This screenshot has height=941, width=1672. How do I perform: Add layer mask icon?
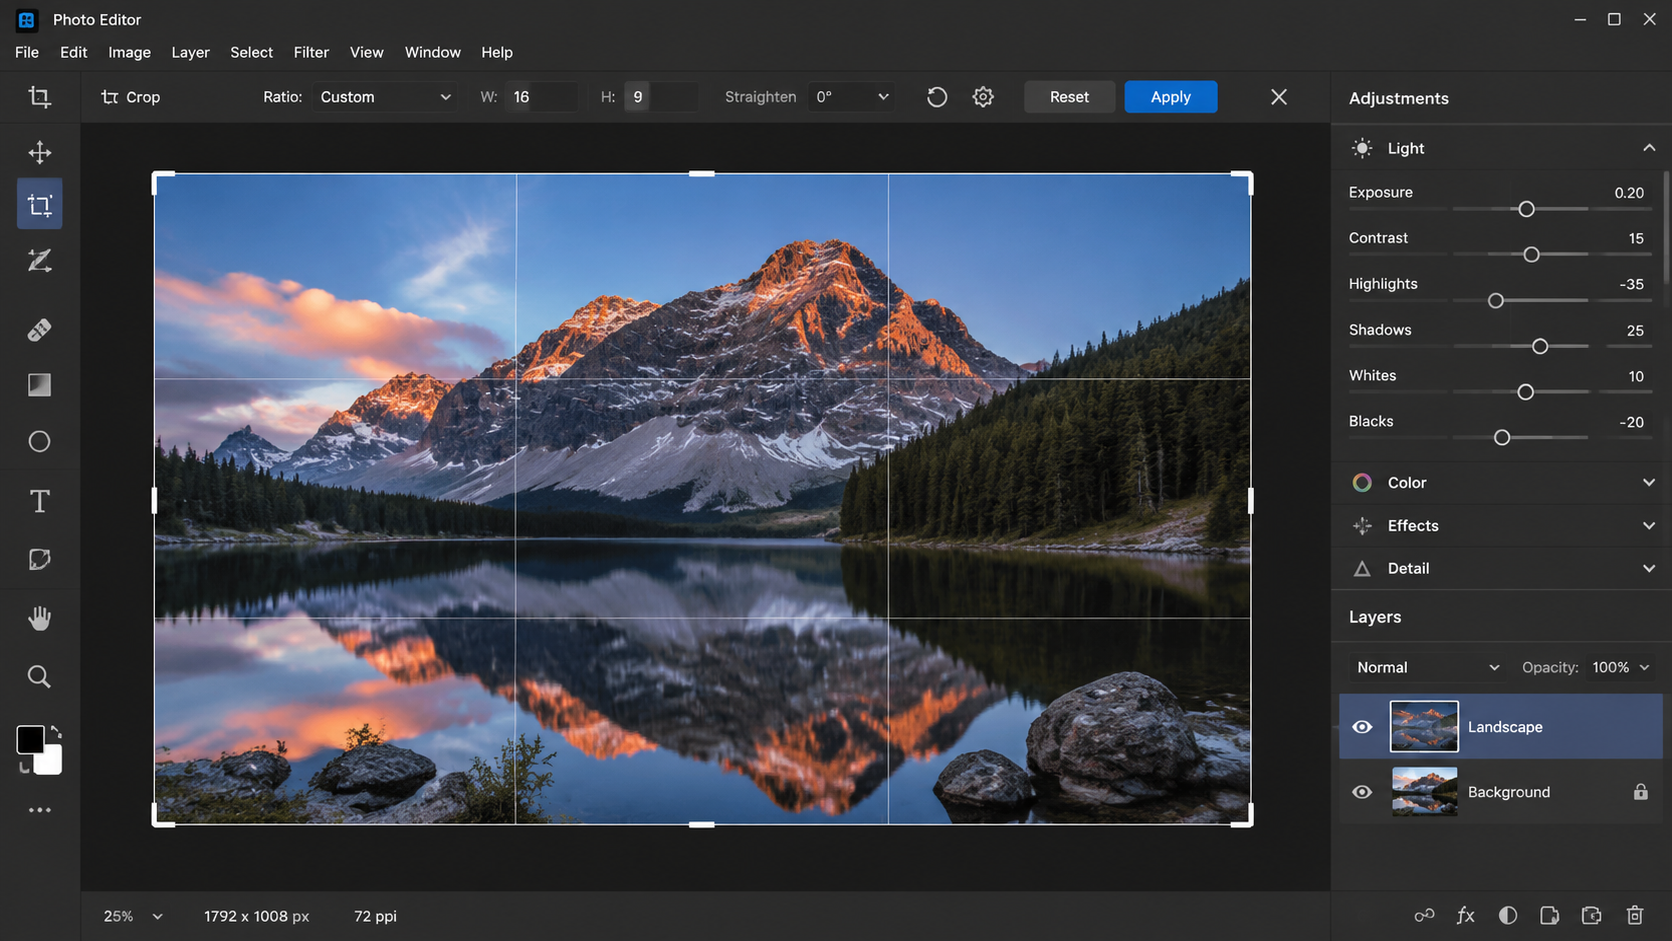click(x=1550, y=915)
